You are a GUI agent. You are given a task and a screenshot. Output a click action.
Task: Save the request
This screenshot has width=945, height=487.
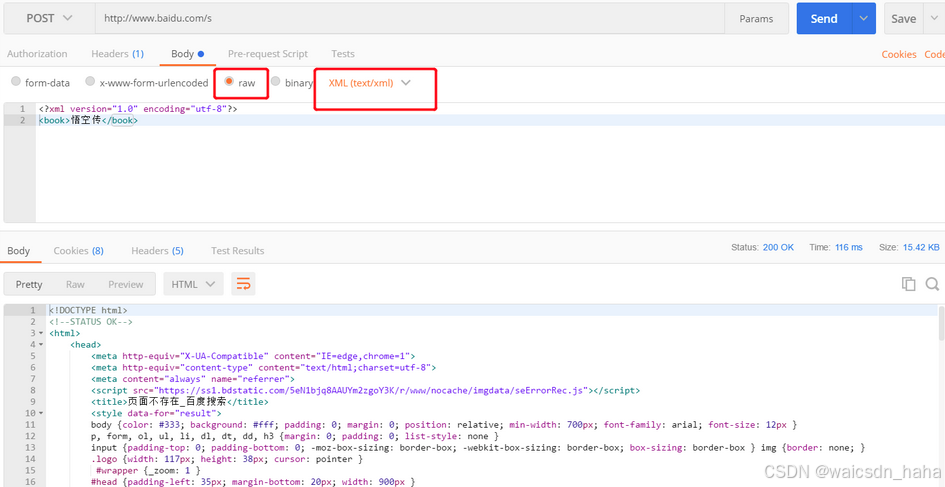[903, 19]
